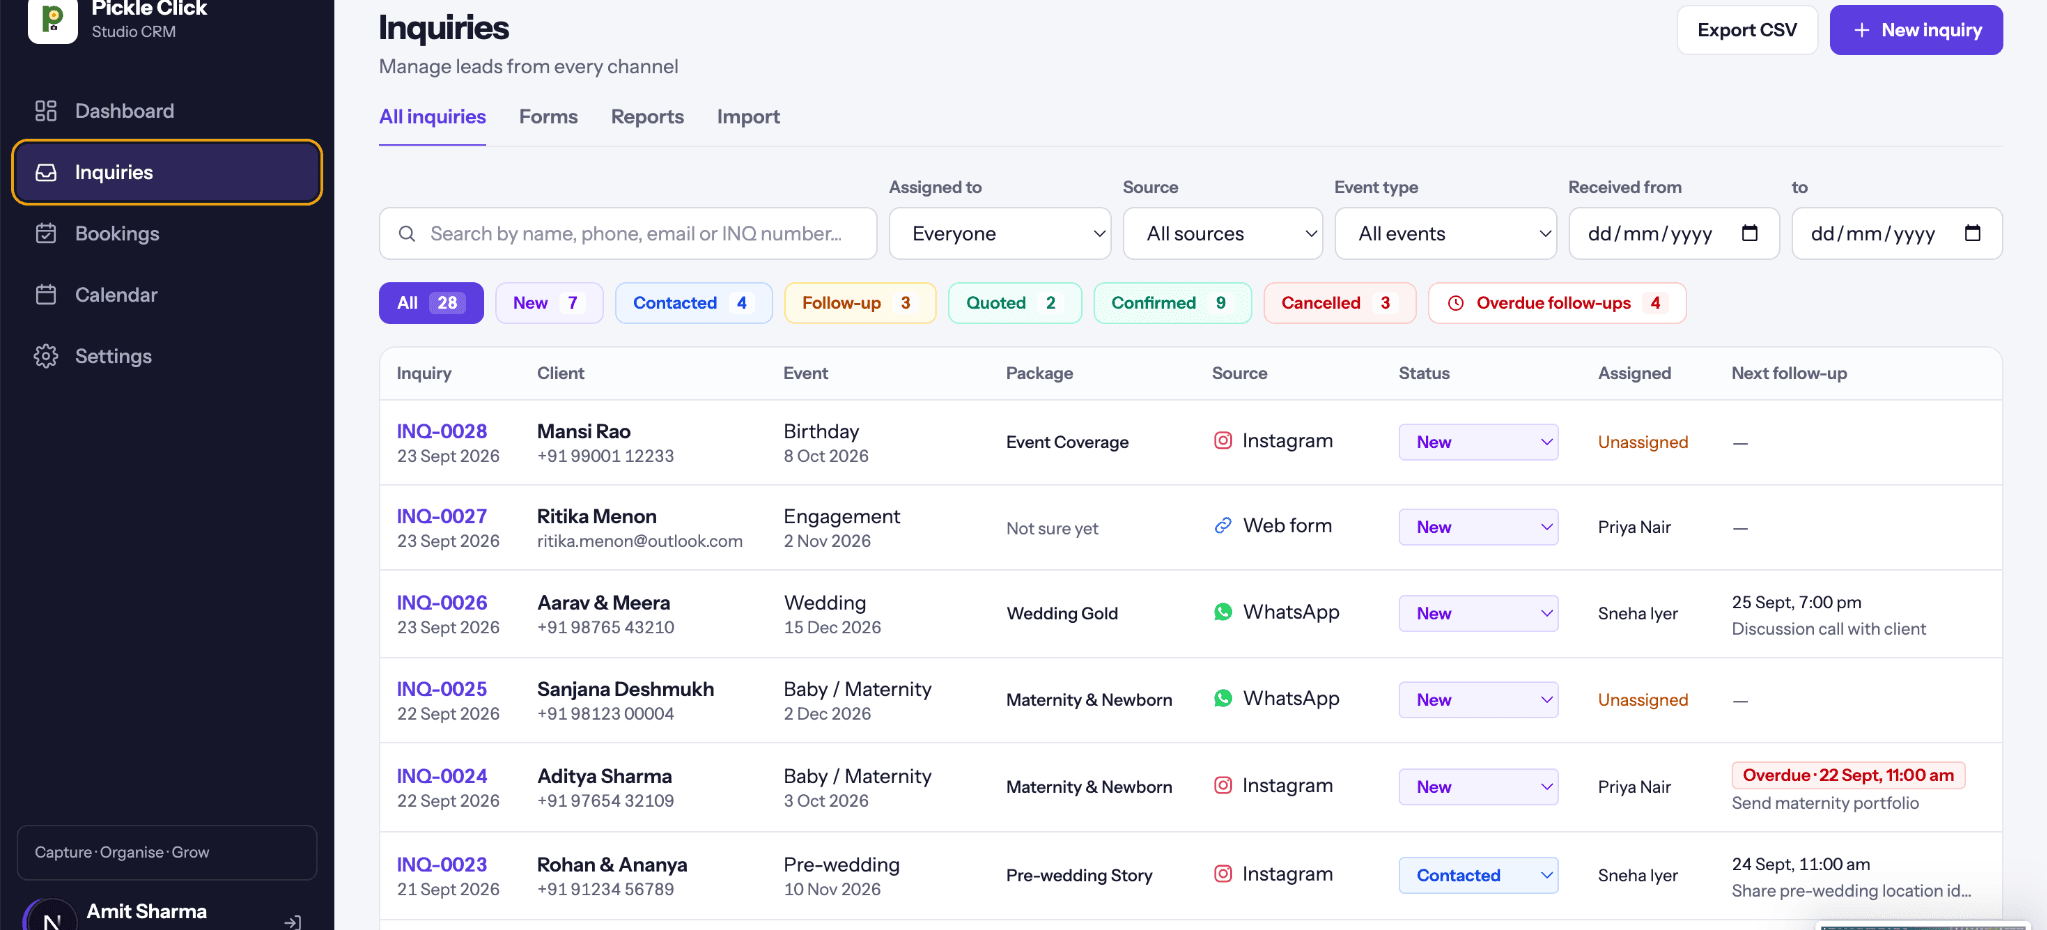Click the Export CSV button
Viewport: 2047px width, 930px height.
(x=1747, y=30)
